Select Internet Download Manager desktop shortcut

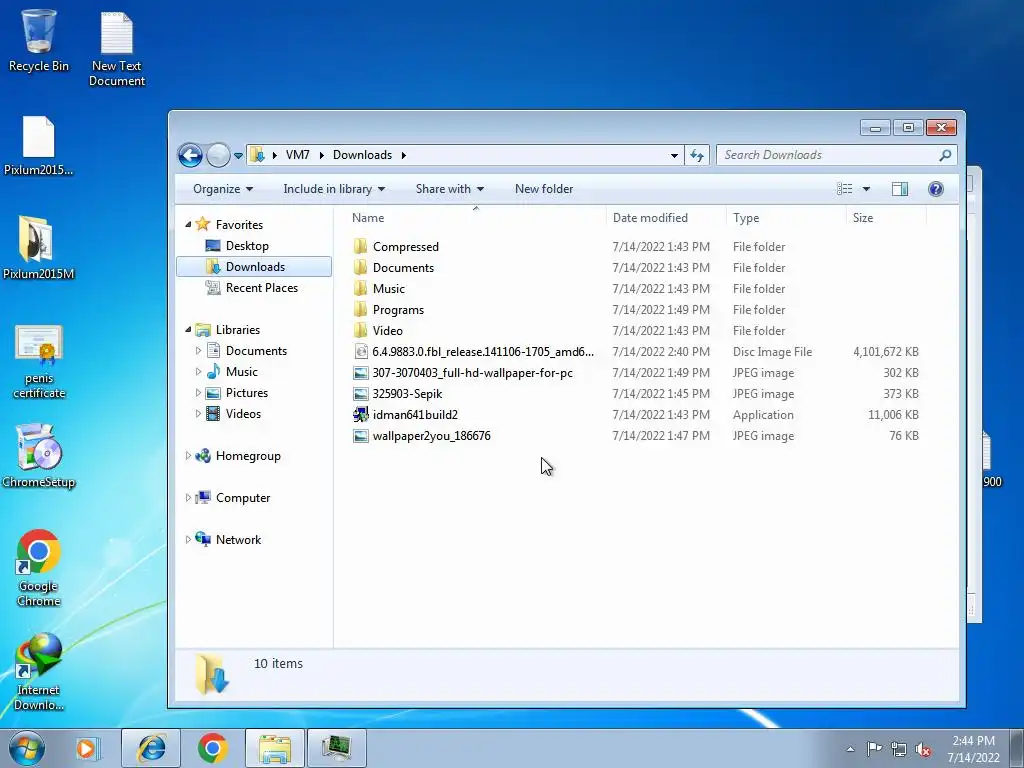click(x=39, y=671)
